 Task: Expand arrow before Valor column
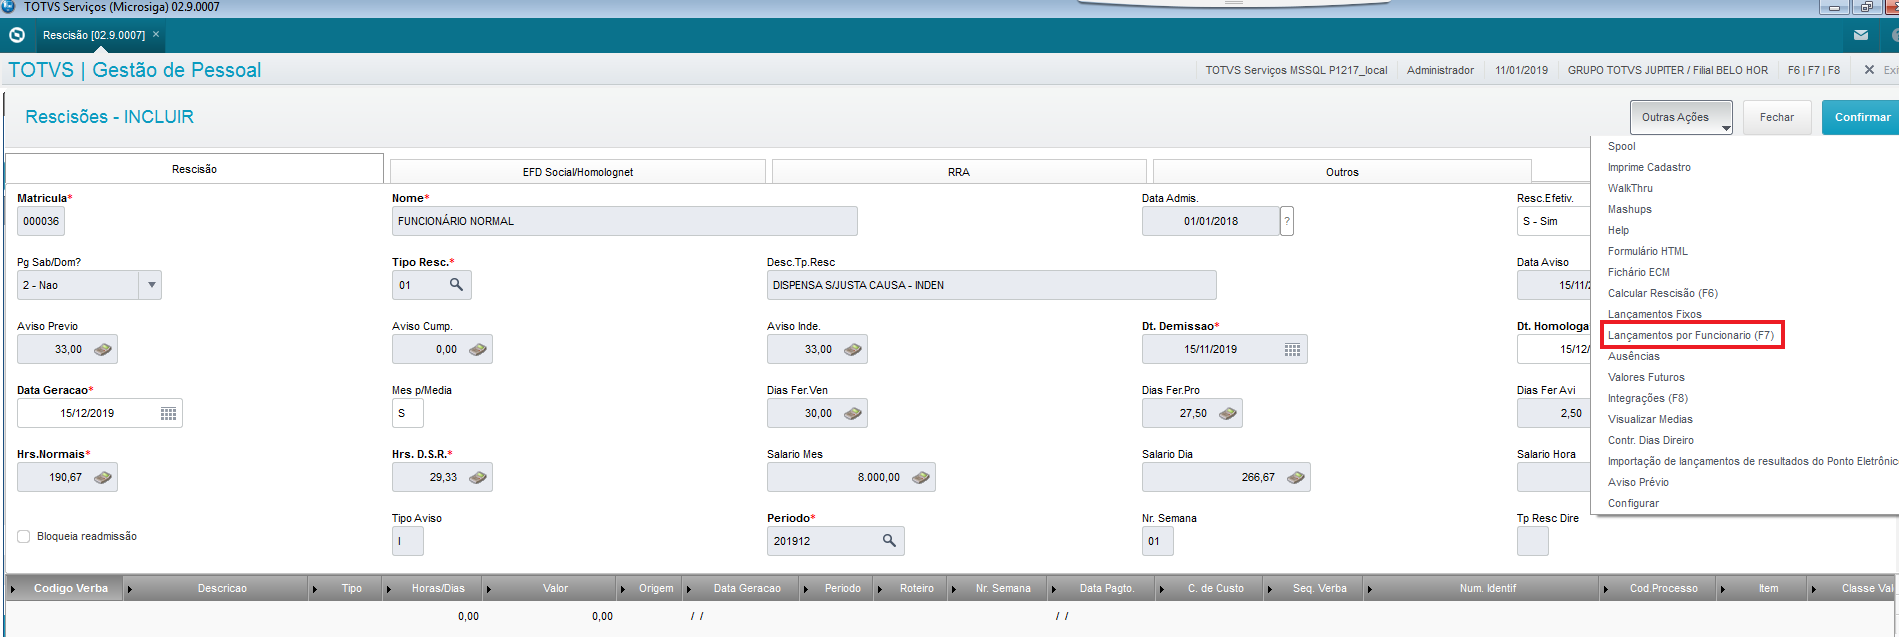click(x=488, y=588)
